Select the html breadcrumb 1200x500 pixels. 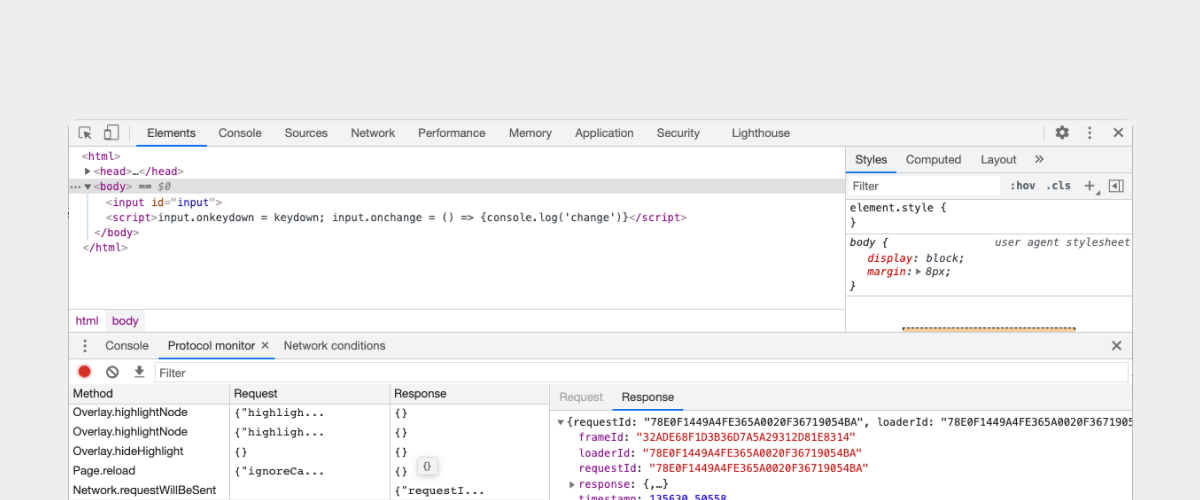click(87, 321)
